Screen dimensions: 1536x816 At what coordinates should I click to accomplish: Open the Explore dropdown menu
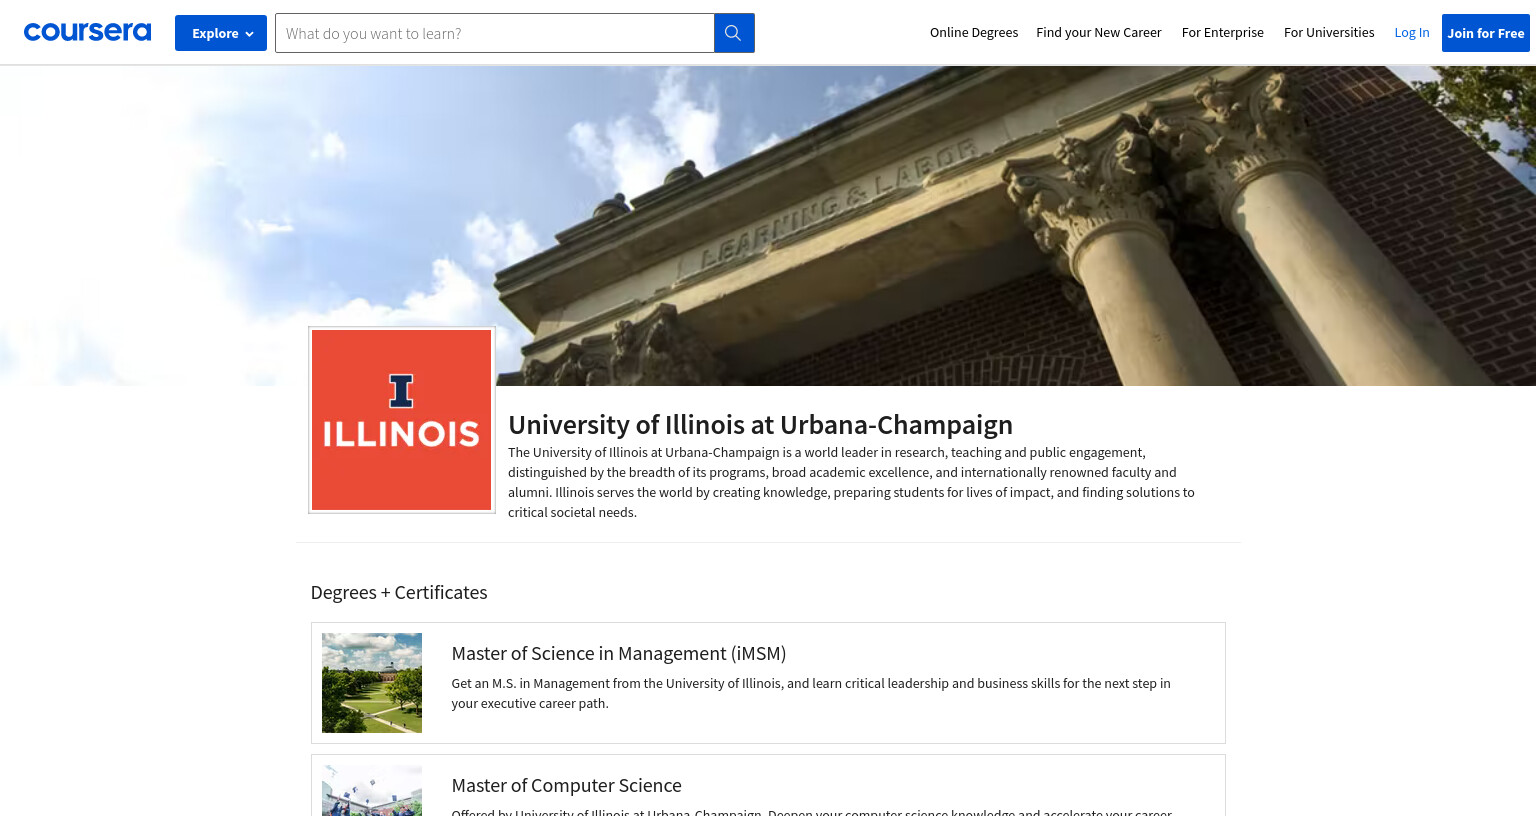pyautogui.click(x=221, y=33)
